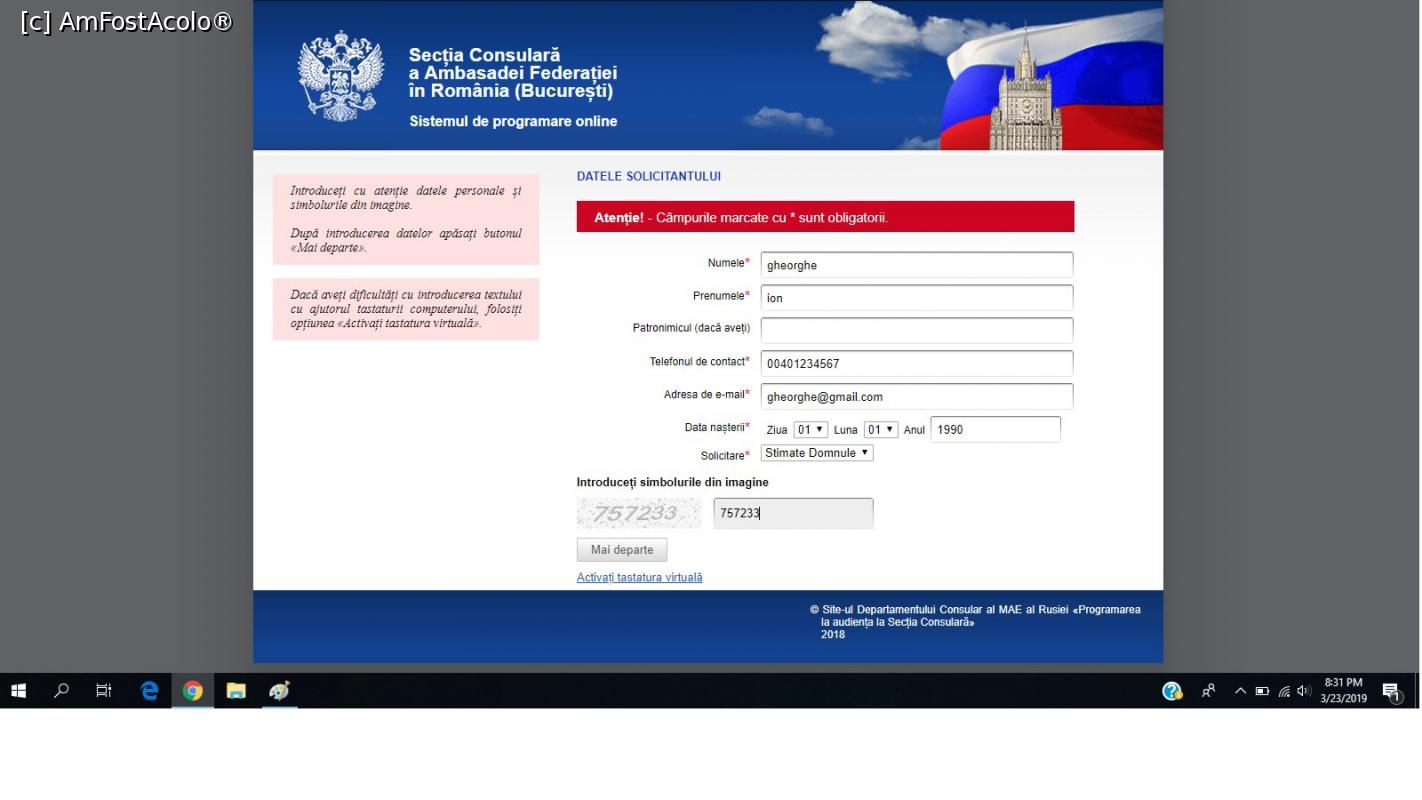Open the Solicitare salutation dropdown
Screen dimensions: 1422x800
pos(817,453)
